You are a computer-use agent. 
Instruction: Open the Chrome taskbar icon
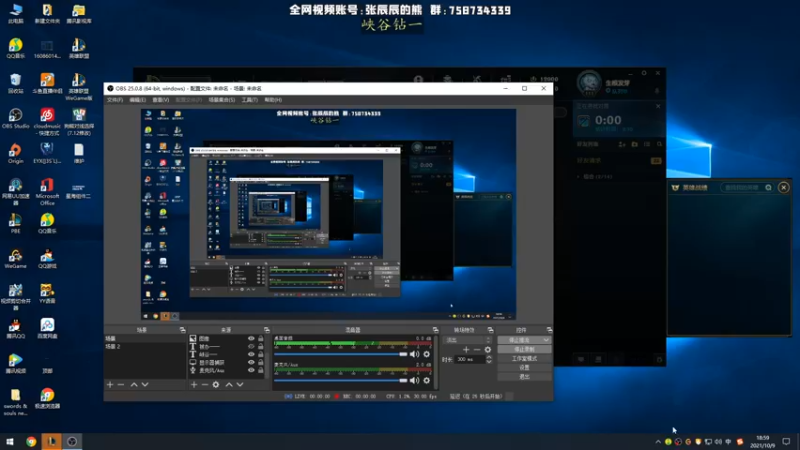point(31,441)
